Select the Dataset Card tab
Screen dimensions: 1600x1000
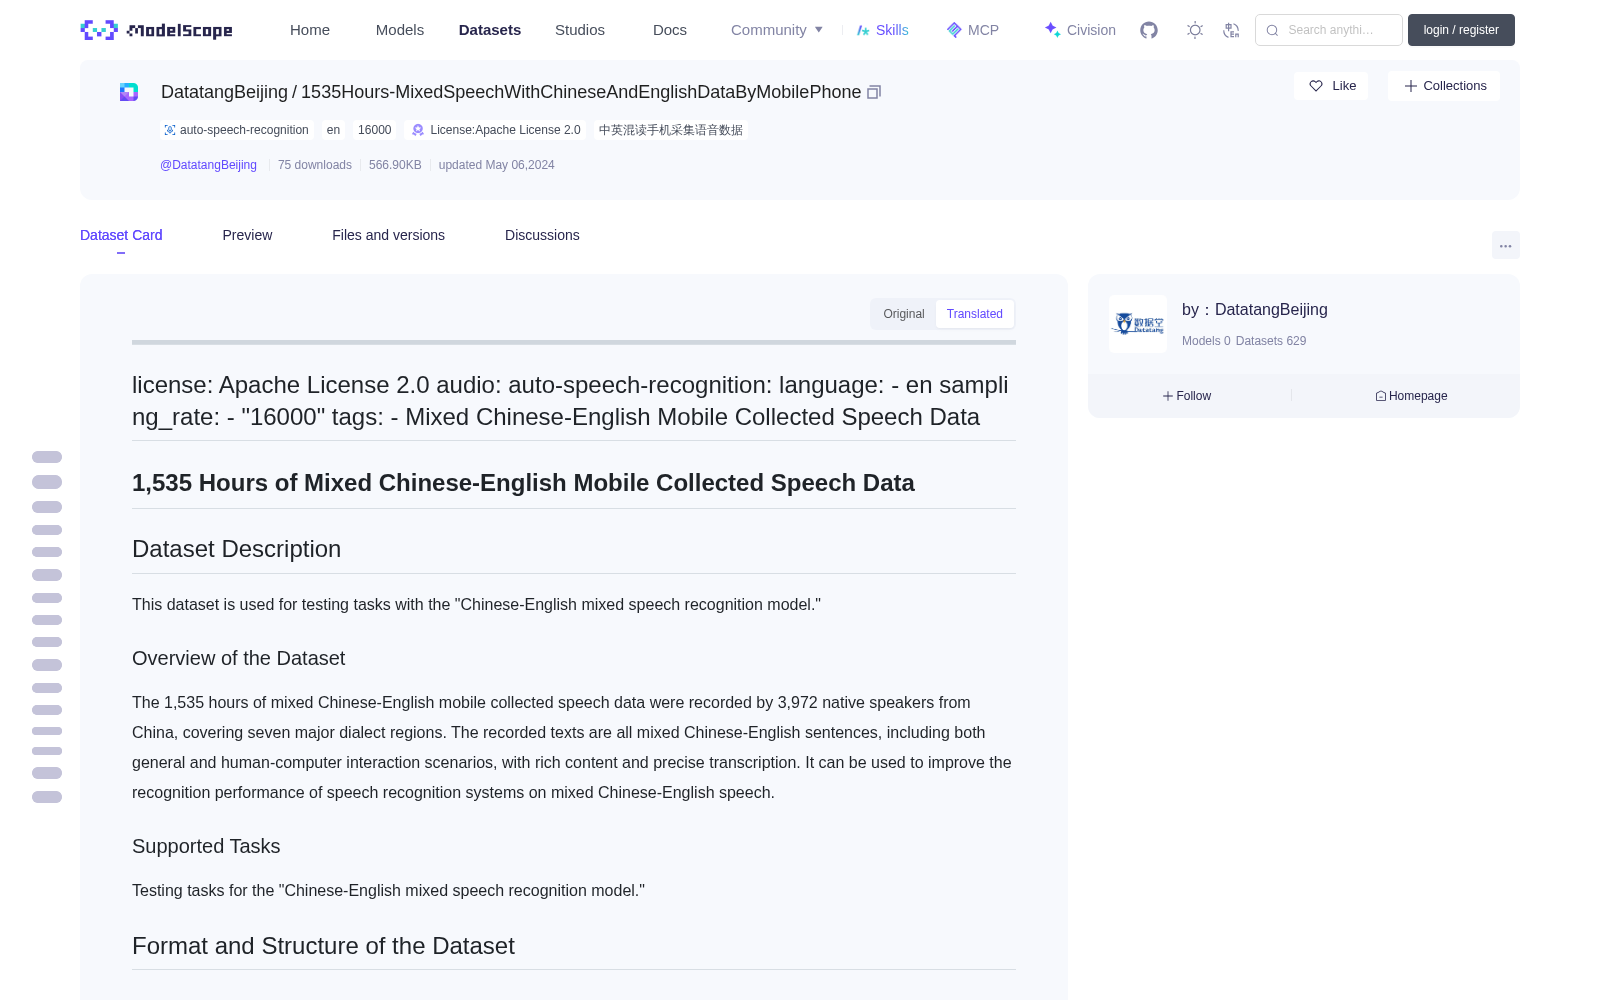pos(121,235)
